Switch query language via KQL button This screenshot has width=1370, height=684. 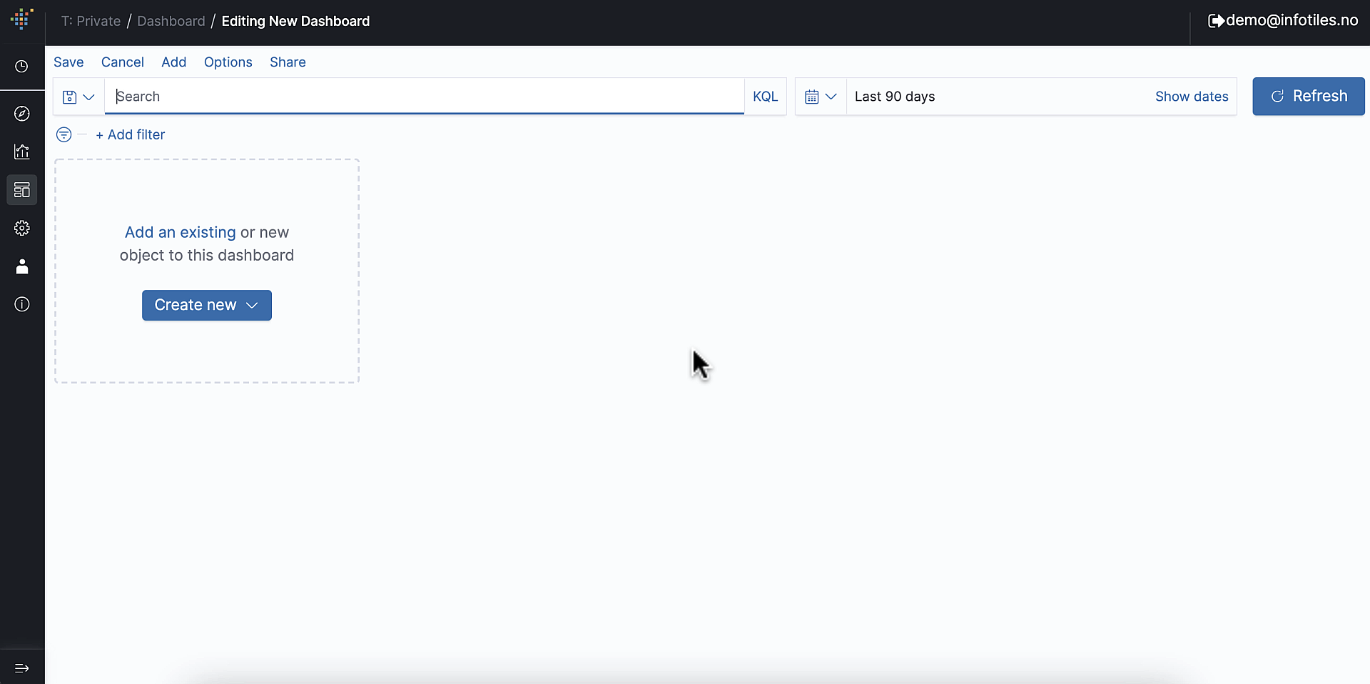click(765, 97)
